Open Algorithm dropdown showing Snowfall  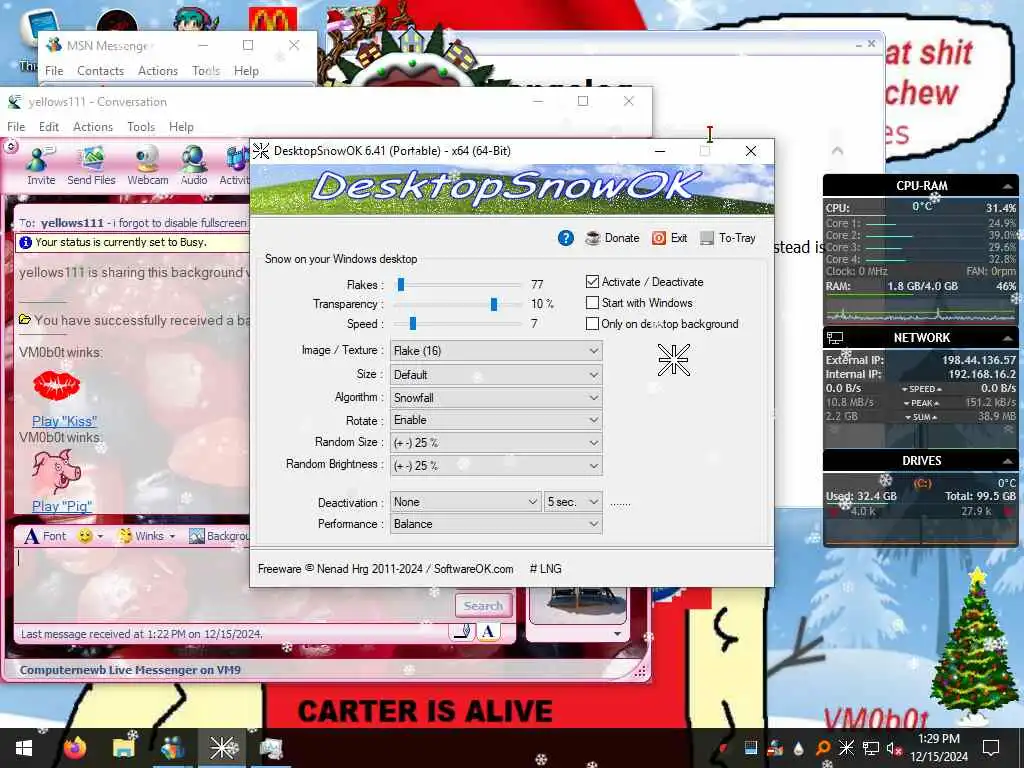click(496, 398)
